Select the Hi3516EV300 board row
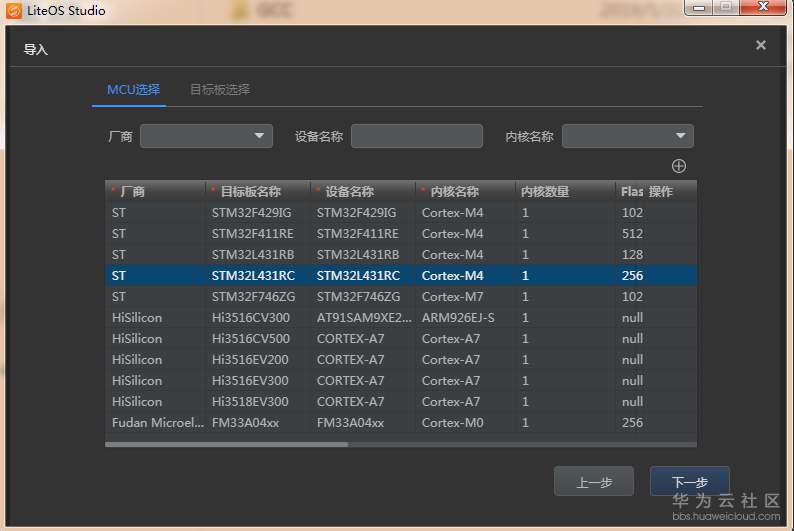This screenshot has width=794, height=531. pyautogui.click(x=401, y=381)
